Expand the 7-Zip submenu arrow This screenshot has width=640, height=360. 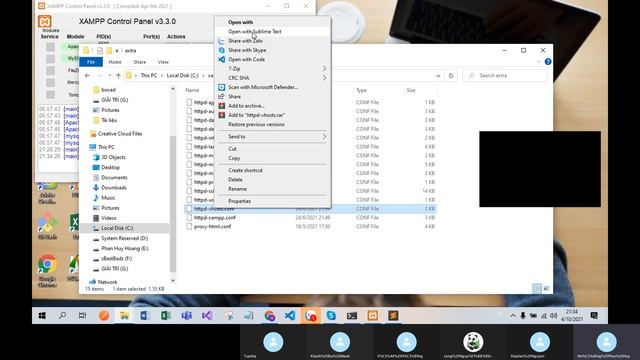click(x=324, y=69)
